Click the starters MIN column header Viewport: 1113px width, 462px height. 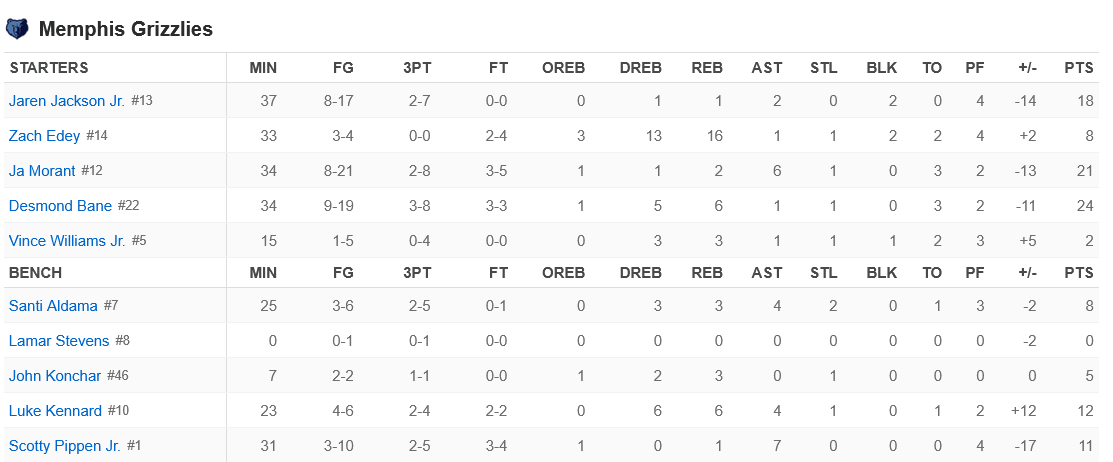click(264, 68)
